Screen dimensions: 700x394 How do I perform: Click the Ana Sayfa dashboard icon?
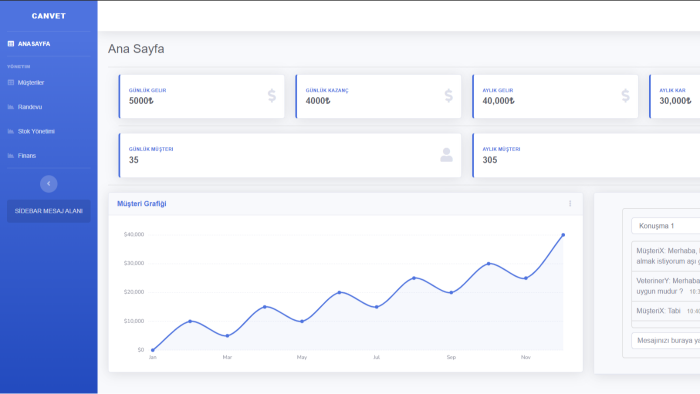[11, 44]
